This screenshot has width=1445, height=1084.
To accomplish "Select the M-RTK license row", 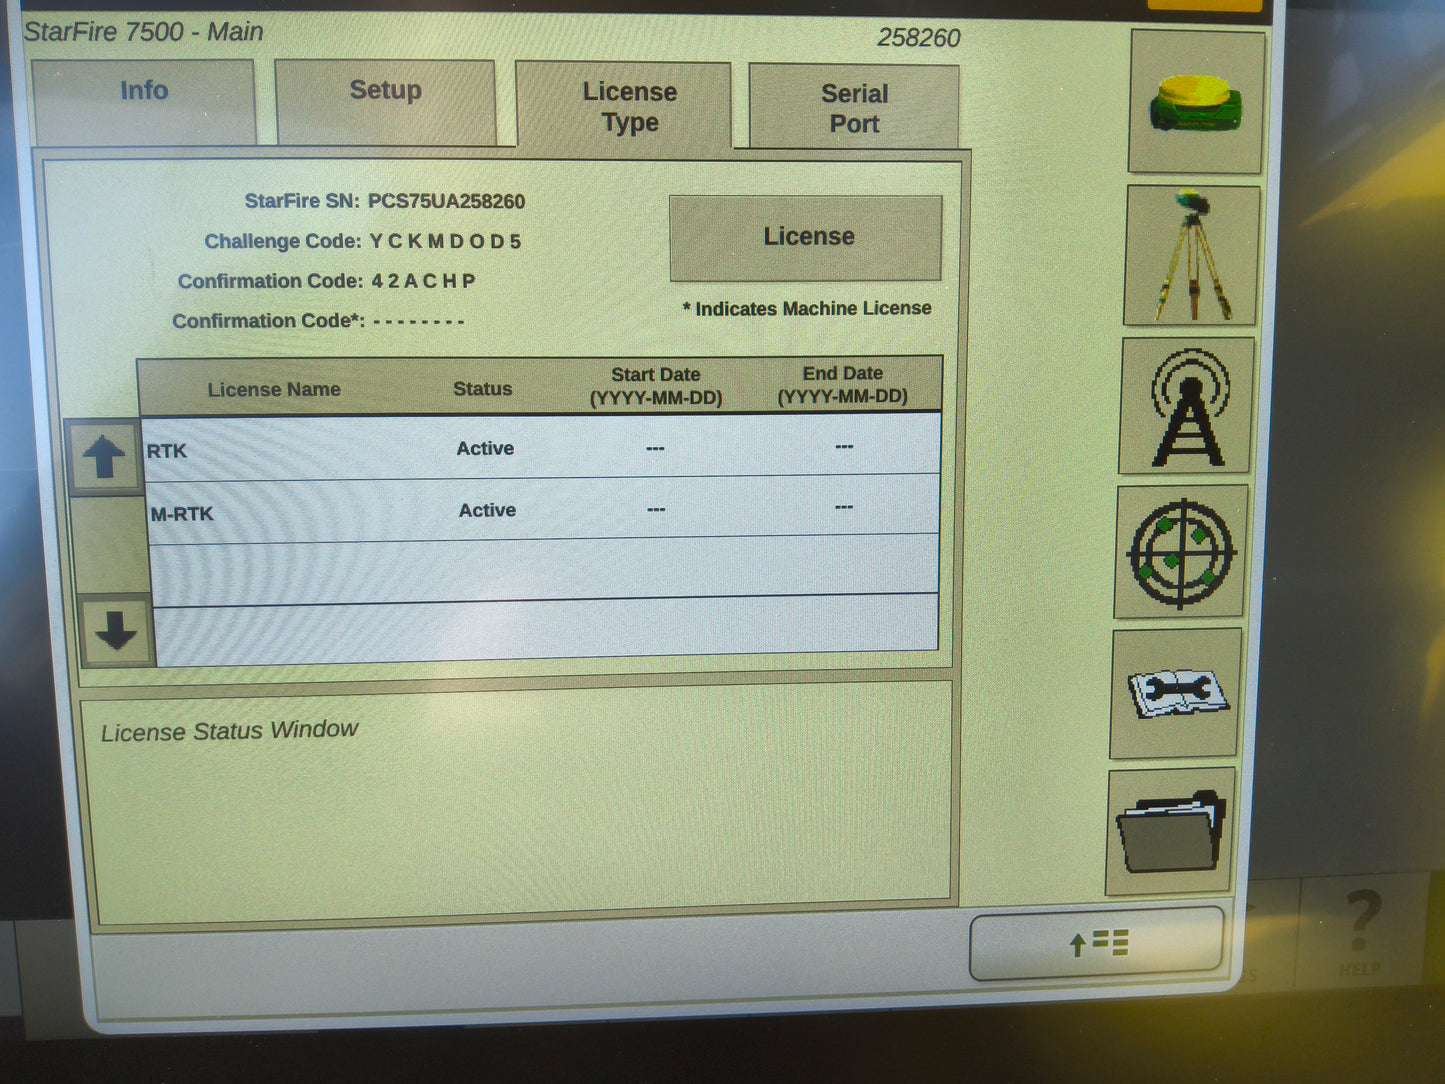I will [x=500, y=511].
